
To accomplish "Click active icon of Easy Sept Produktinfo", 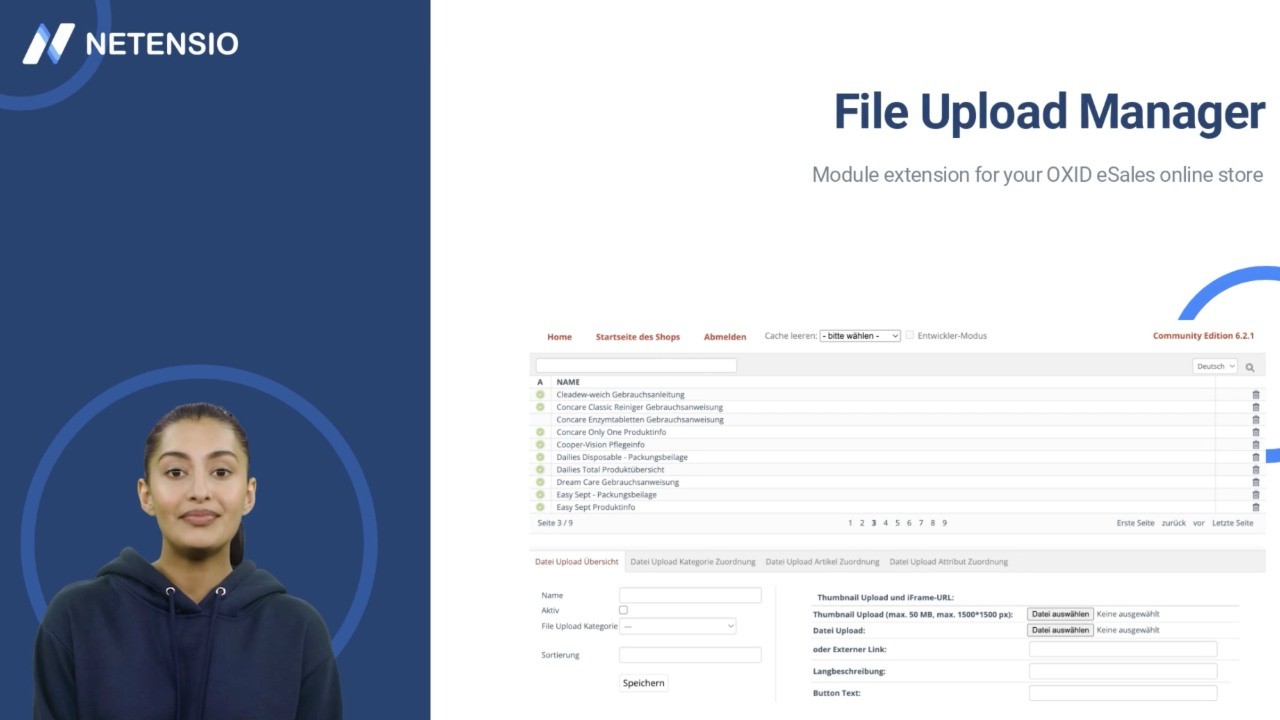I will tap(540, 507).
